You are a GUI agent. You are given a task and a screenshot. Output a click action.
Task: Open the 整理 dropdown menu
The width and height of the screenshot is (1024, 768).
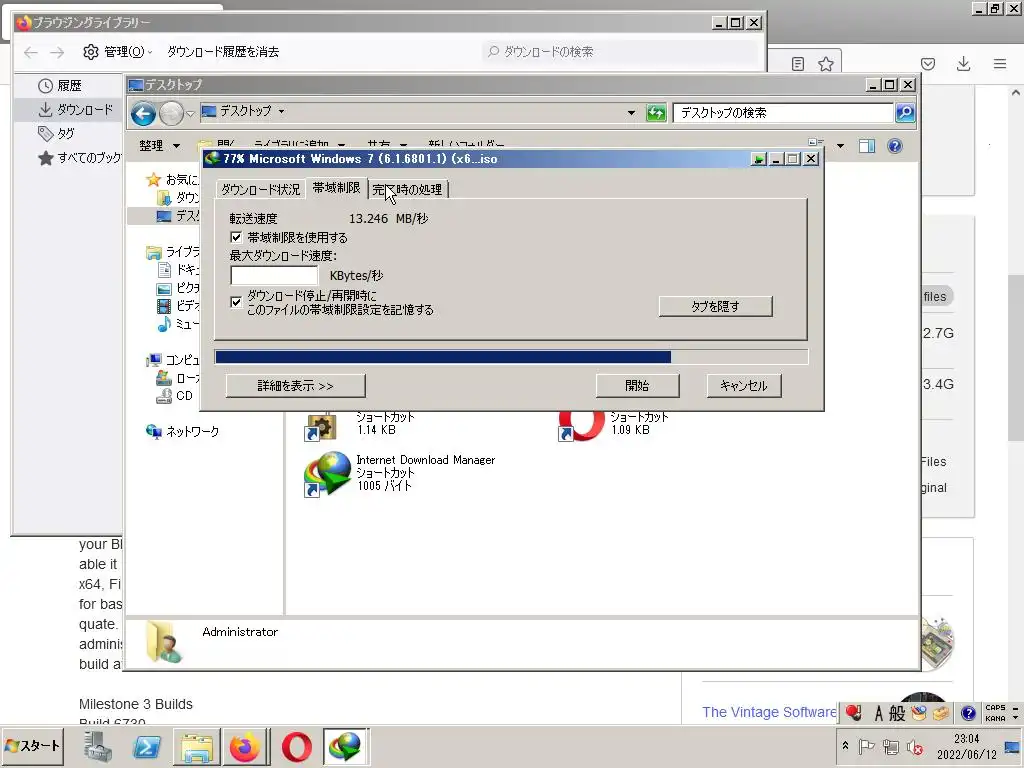(159, 146)
